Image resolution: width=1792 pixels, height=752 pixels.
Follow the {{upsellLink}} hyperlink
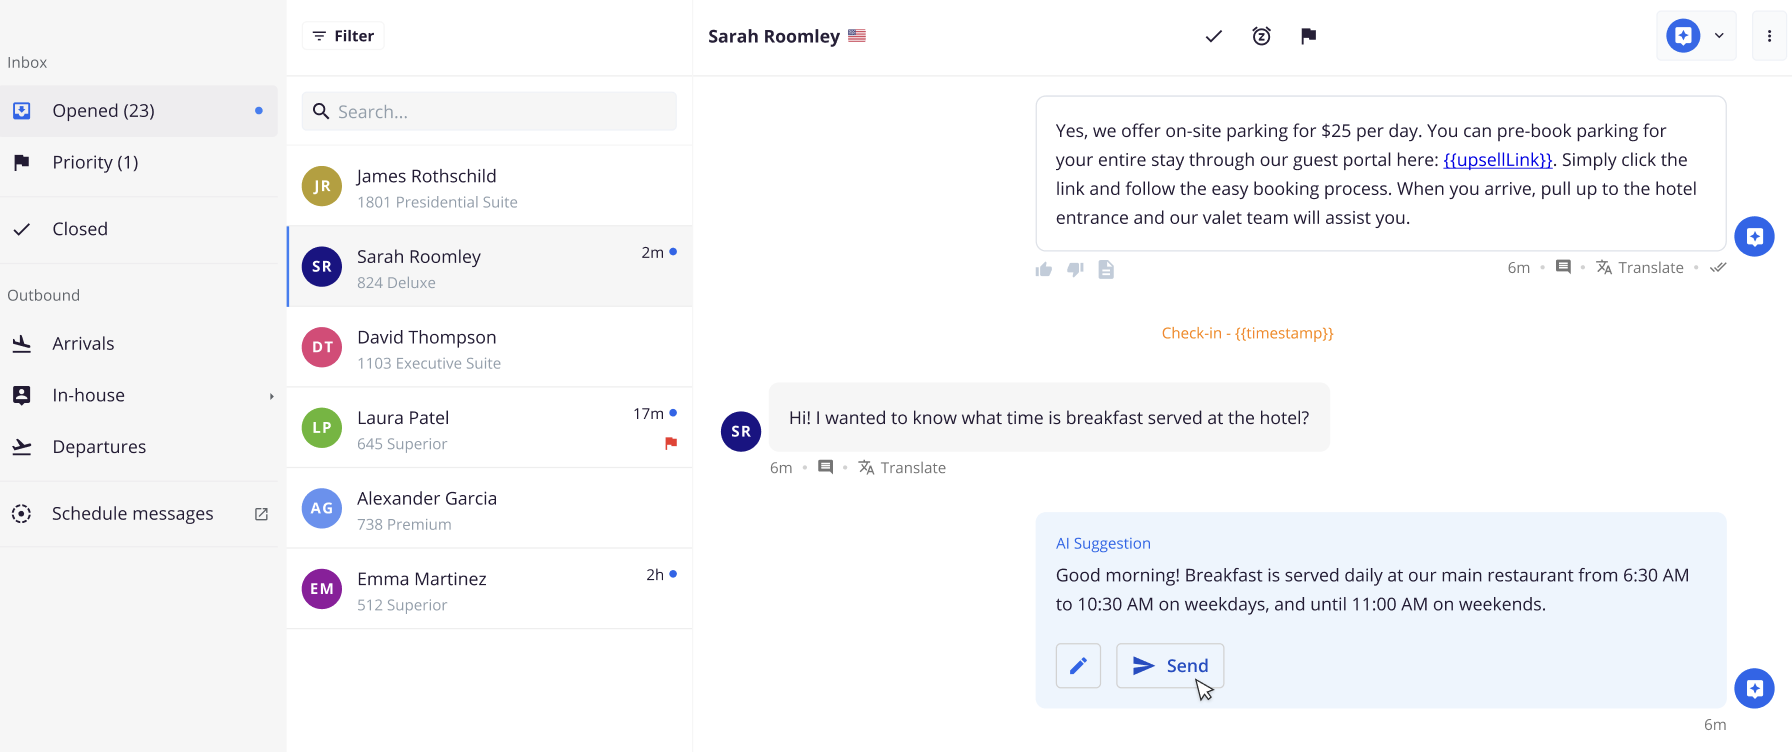[x=1497, y=160]
